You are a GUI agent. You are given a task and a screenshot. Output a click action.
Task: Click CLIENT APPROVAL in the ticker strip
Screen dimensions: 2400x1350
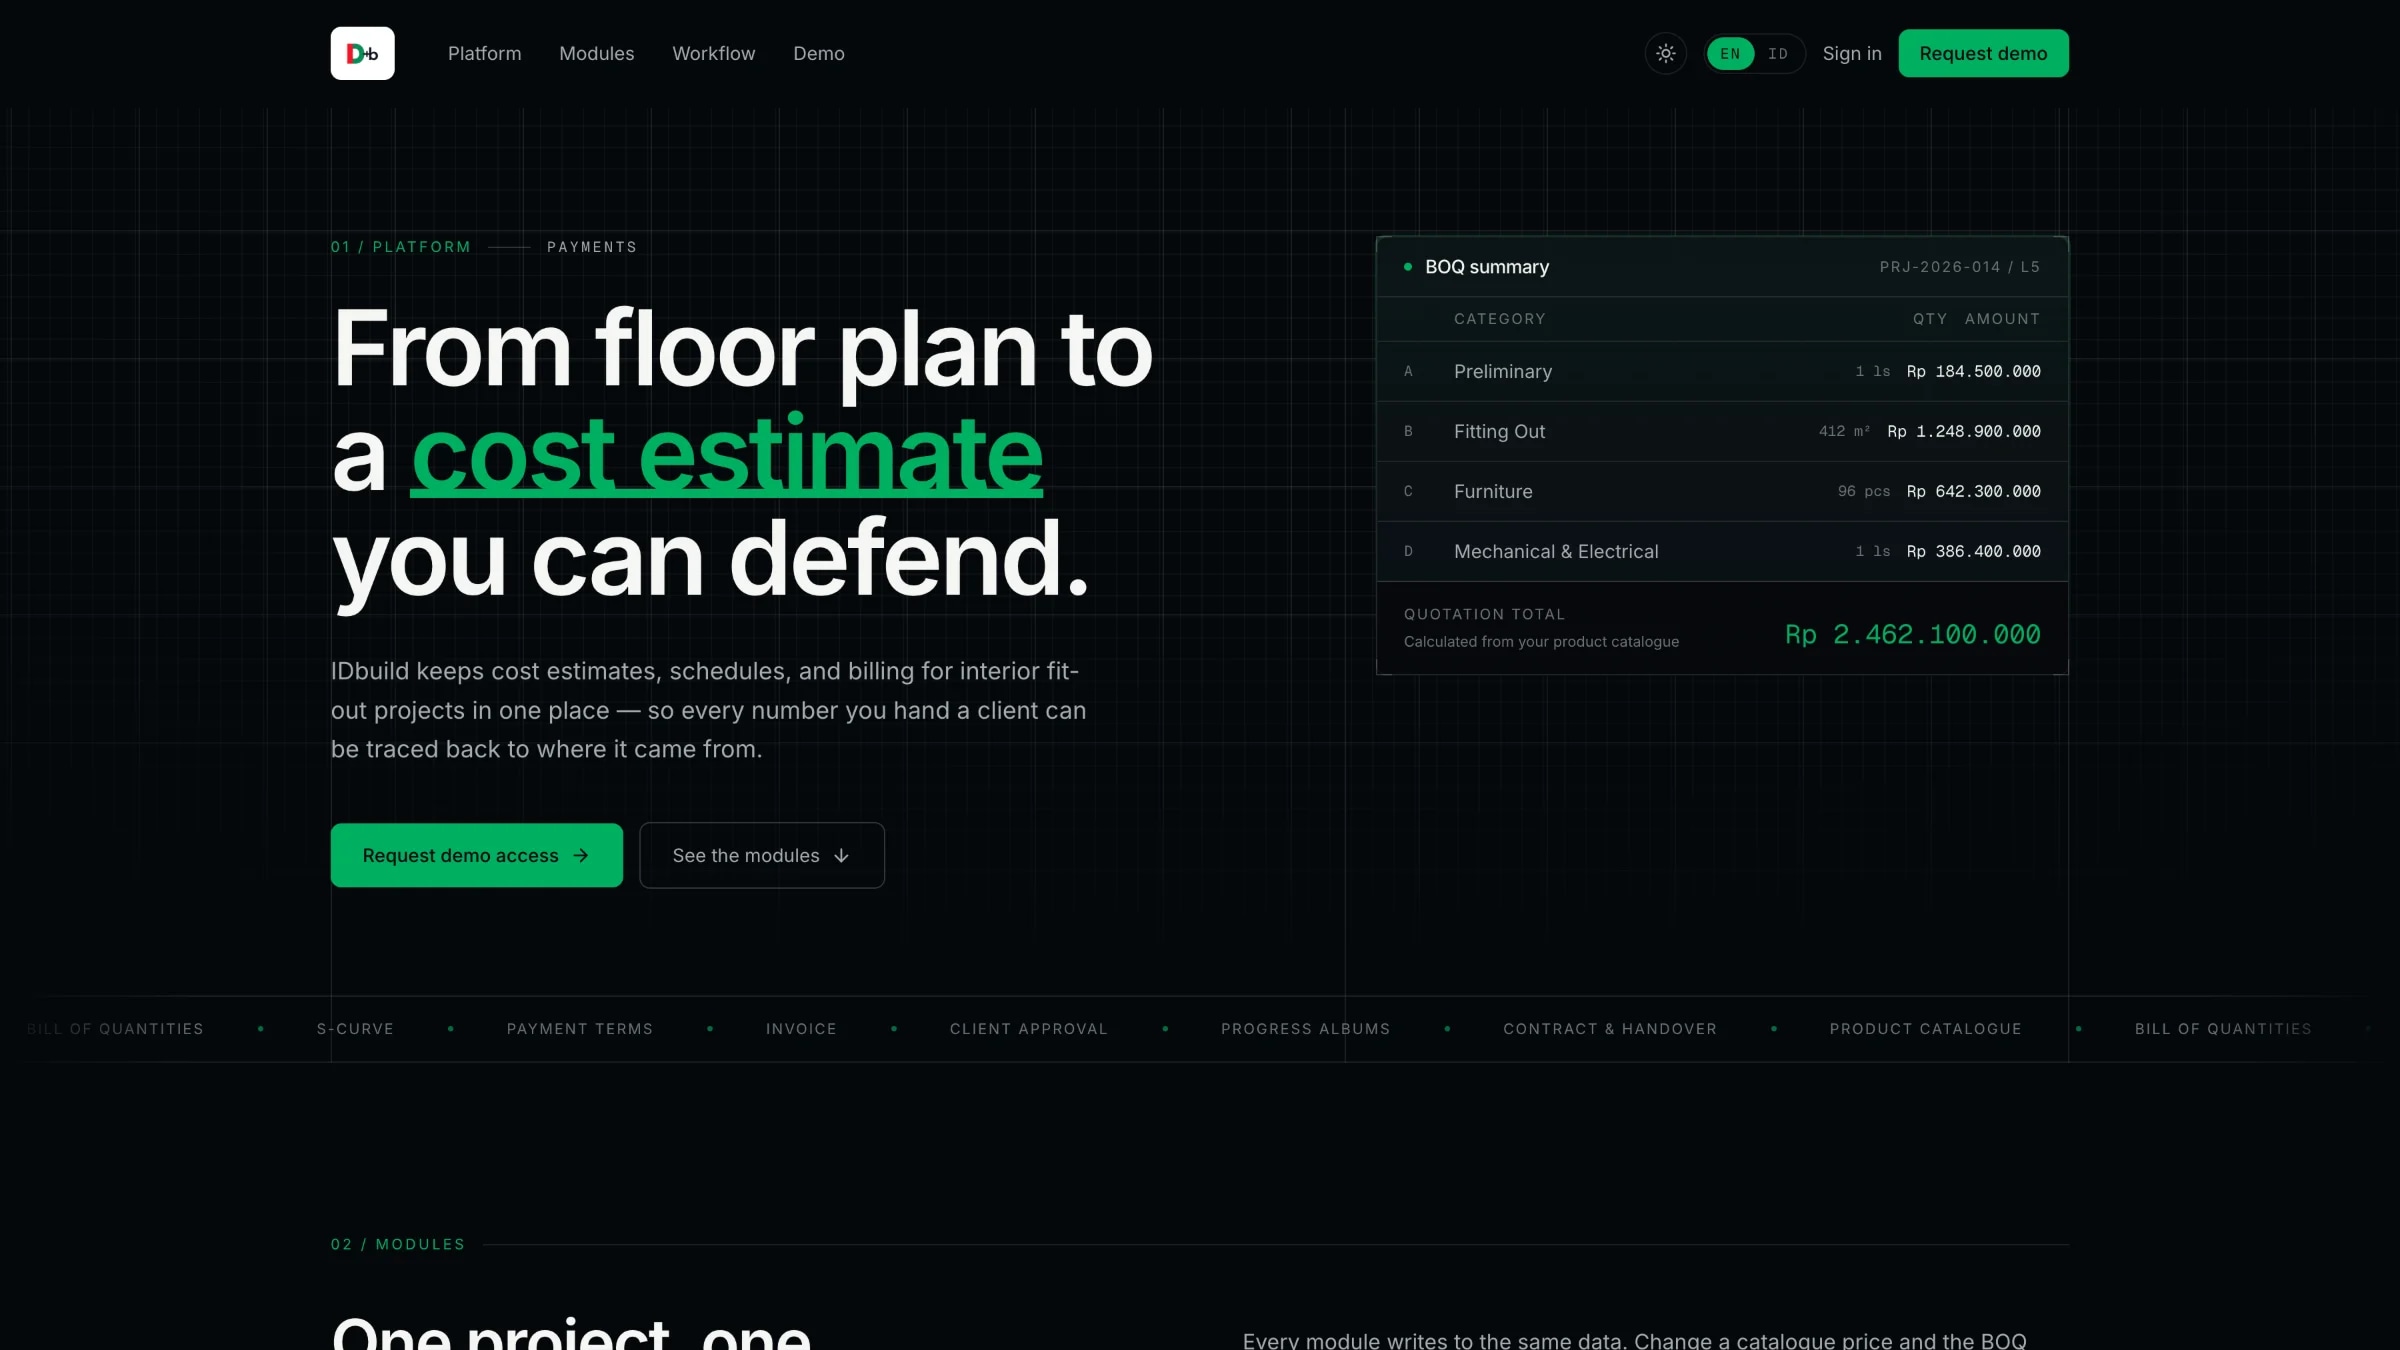tap(1028, 1029)
